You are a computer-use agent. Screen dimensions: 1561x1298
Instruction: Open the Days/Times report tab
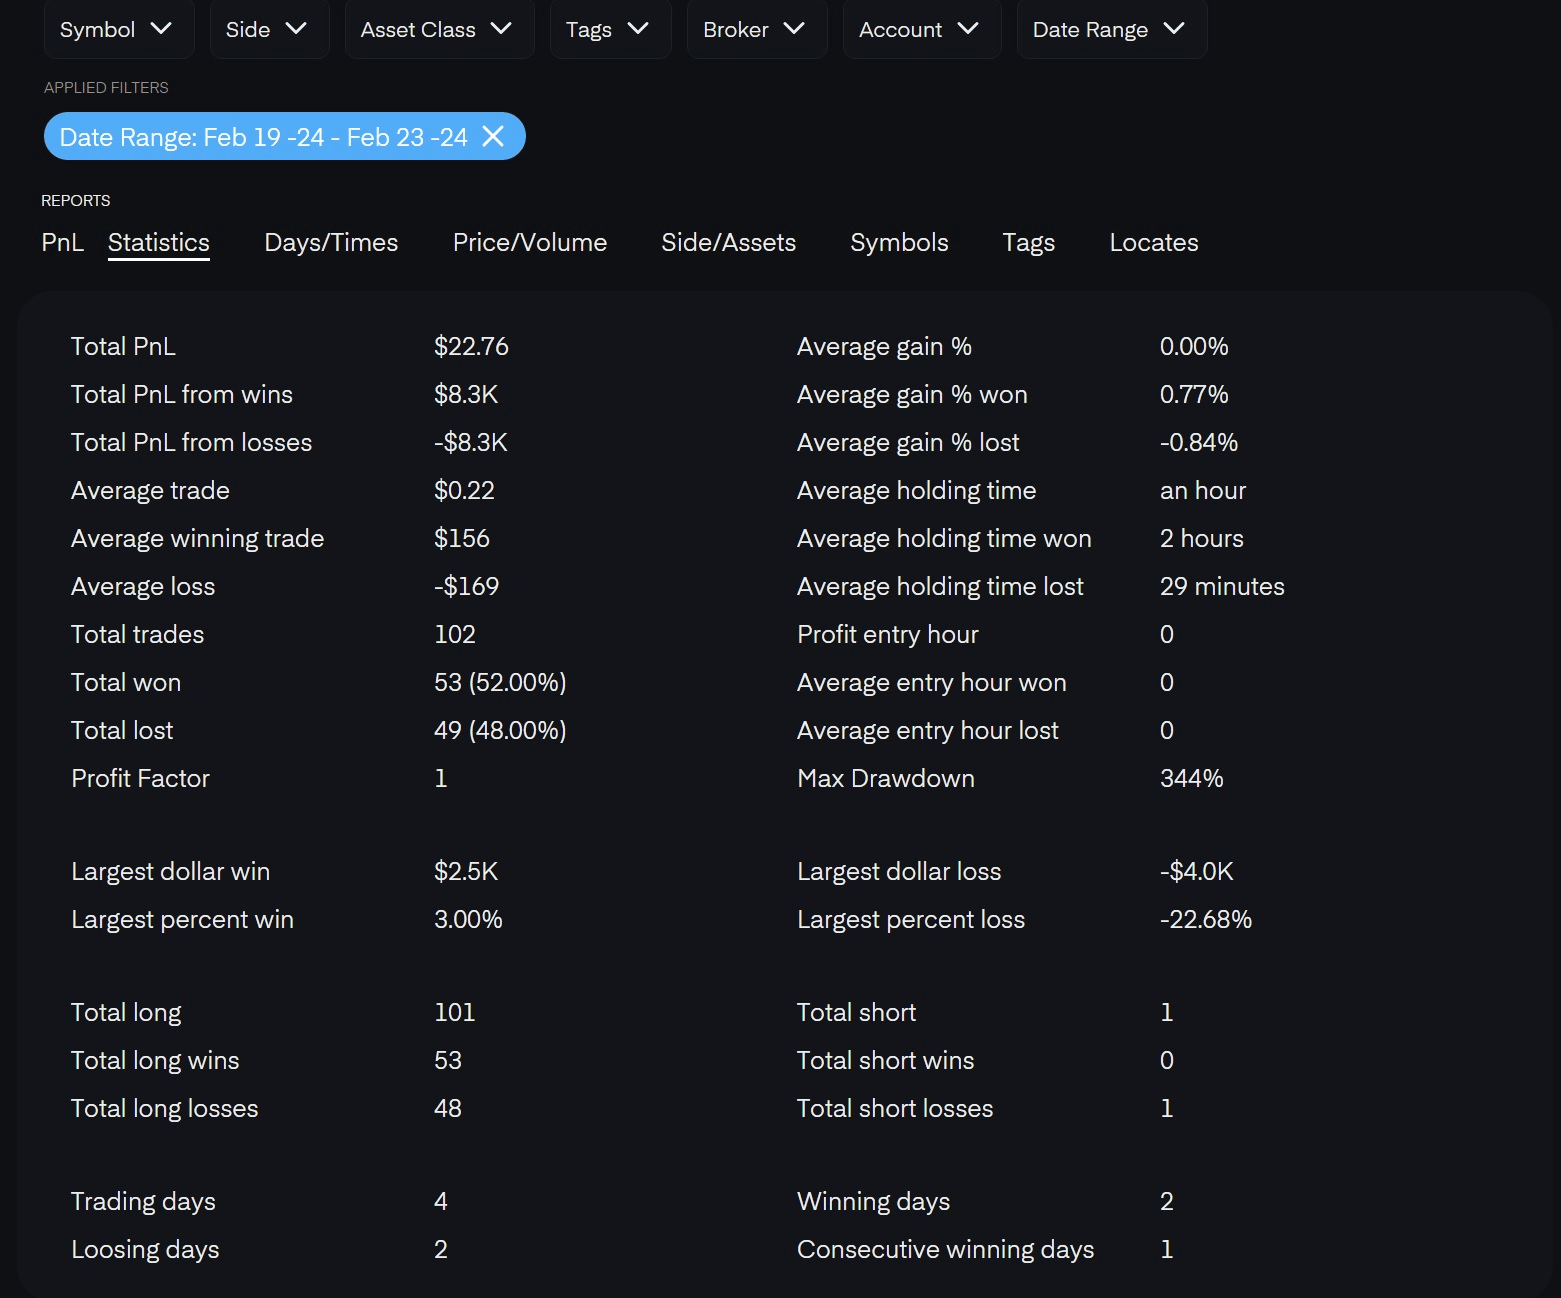pyautogui.click(x=331, y=242)
